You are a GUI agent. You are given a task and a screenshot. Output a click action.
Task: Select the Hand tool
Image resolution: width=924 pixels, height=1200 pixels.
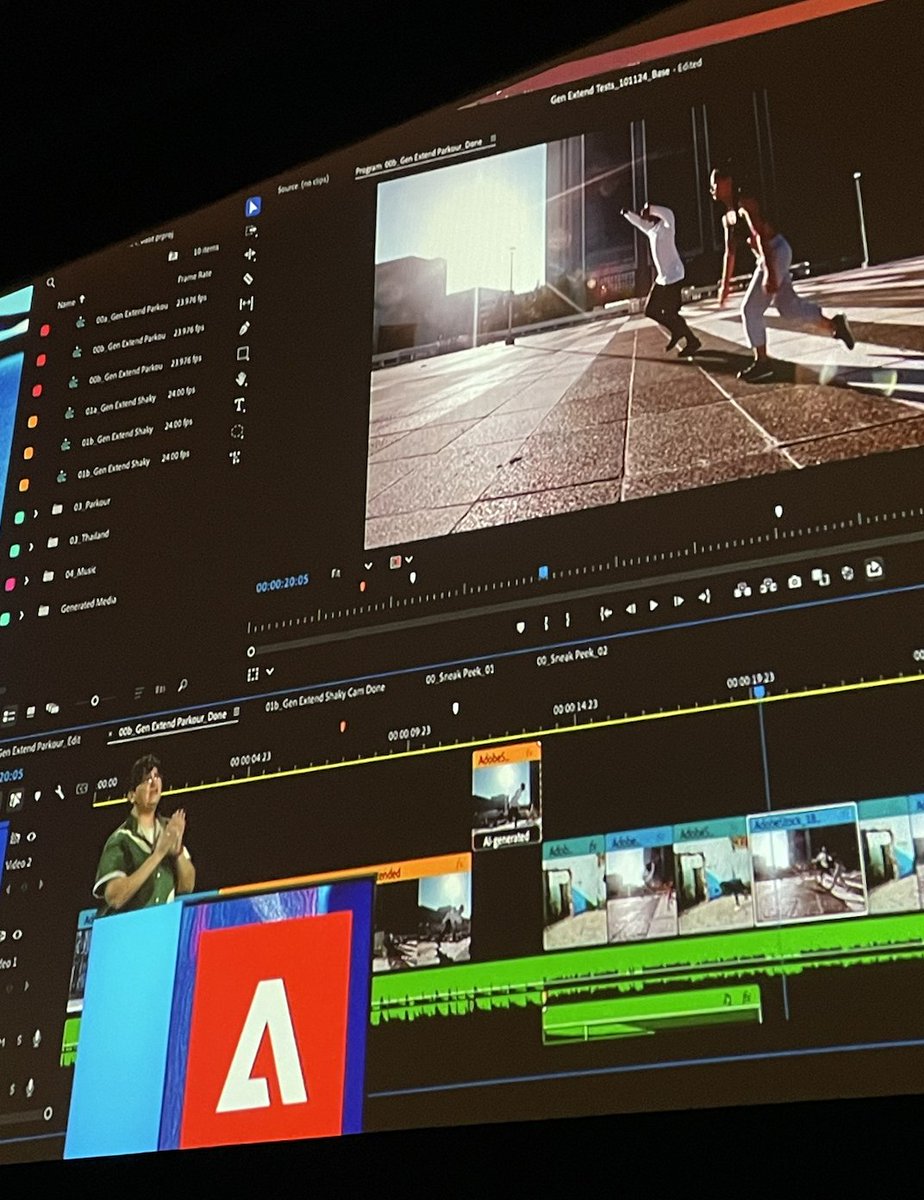point(241,379)
